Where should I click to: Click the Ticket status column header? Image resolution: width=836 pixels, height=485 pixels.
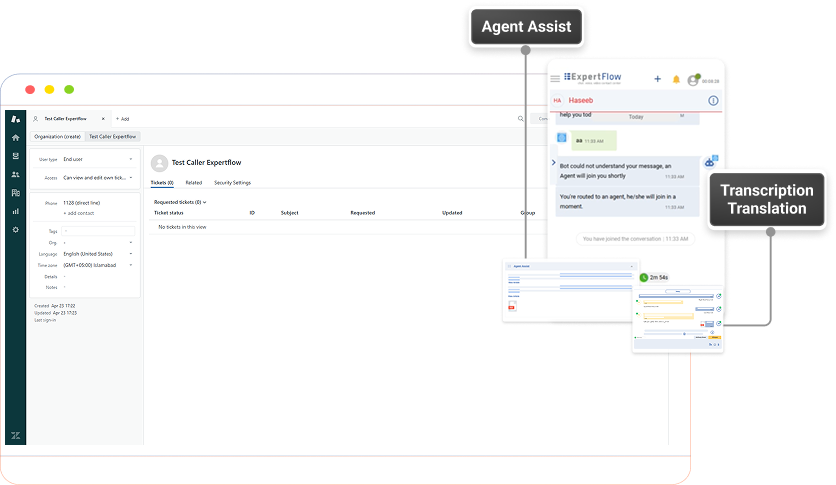pos(168,213)
